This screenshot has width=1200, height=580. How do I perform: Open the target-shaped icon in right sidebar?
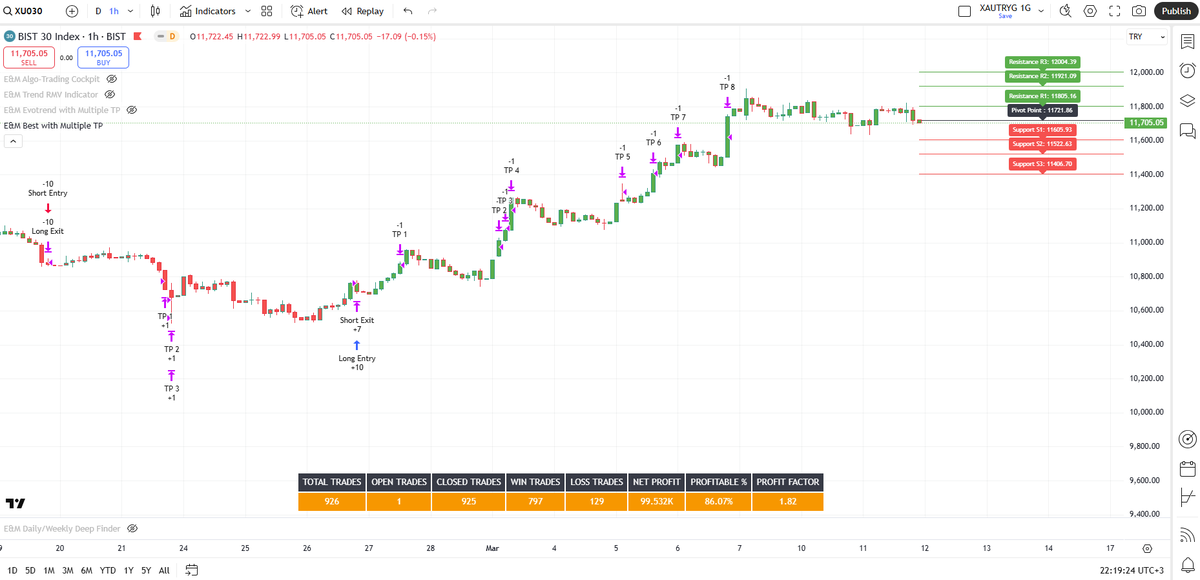point(1187,439)
